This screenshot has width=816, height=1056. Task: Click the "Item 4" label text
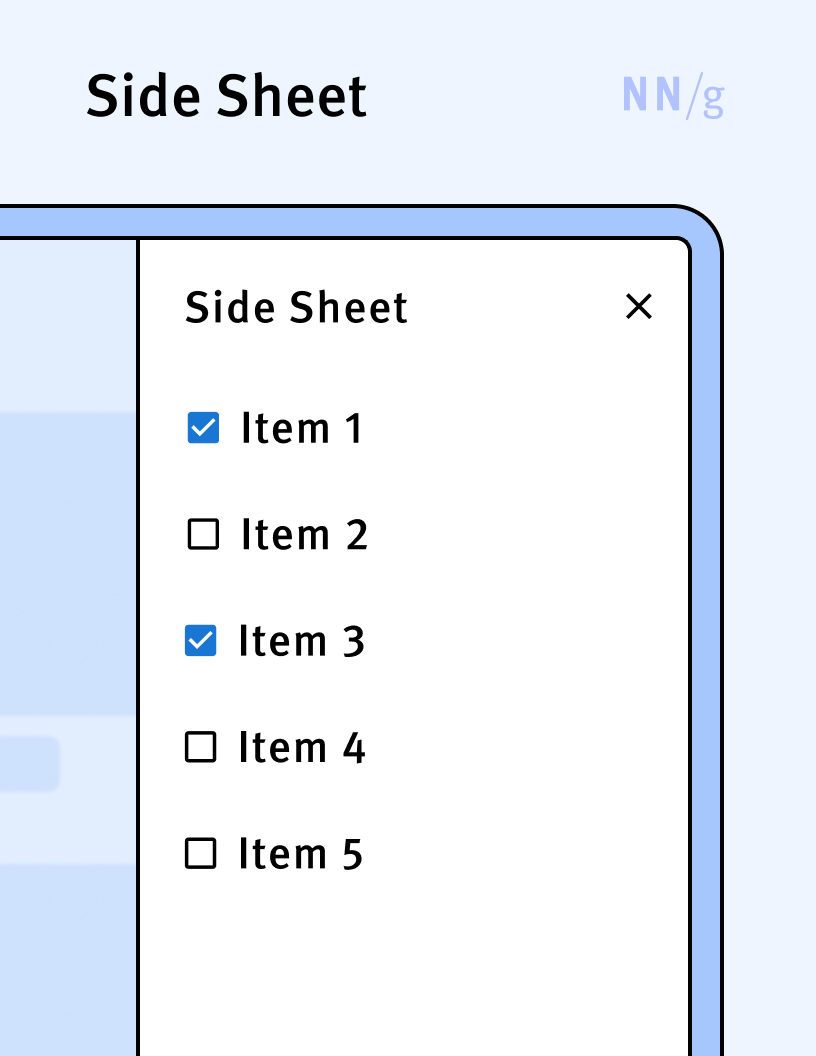pyautogui.click(x=302, y=747)
